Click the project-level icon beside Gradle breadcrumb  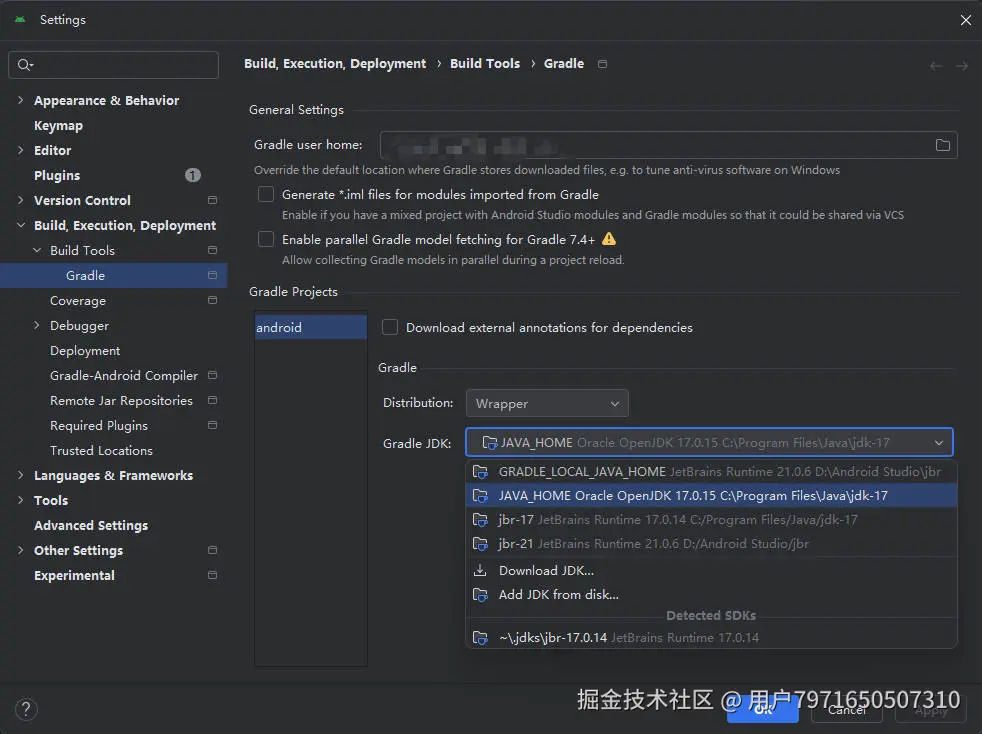click(602, 64)
